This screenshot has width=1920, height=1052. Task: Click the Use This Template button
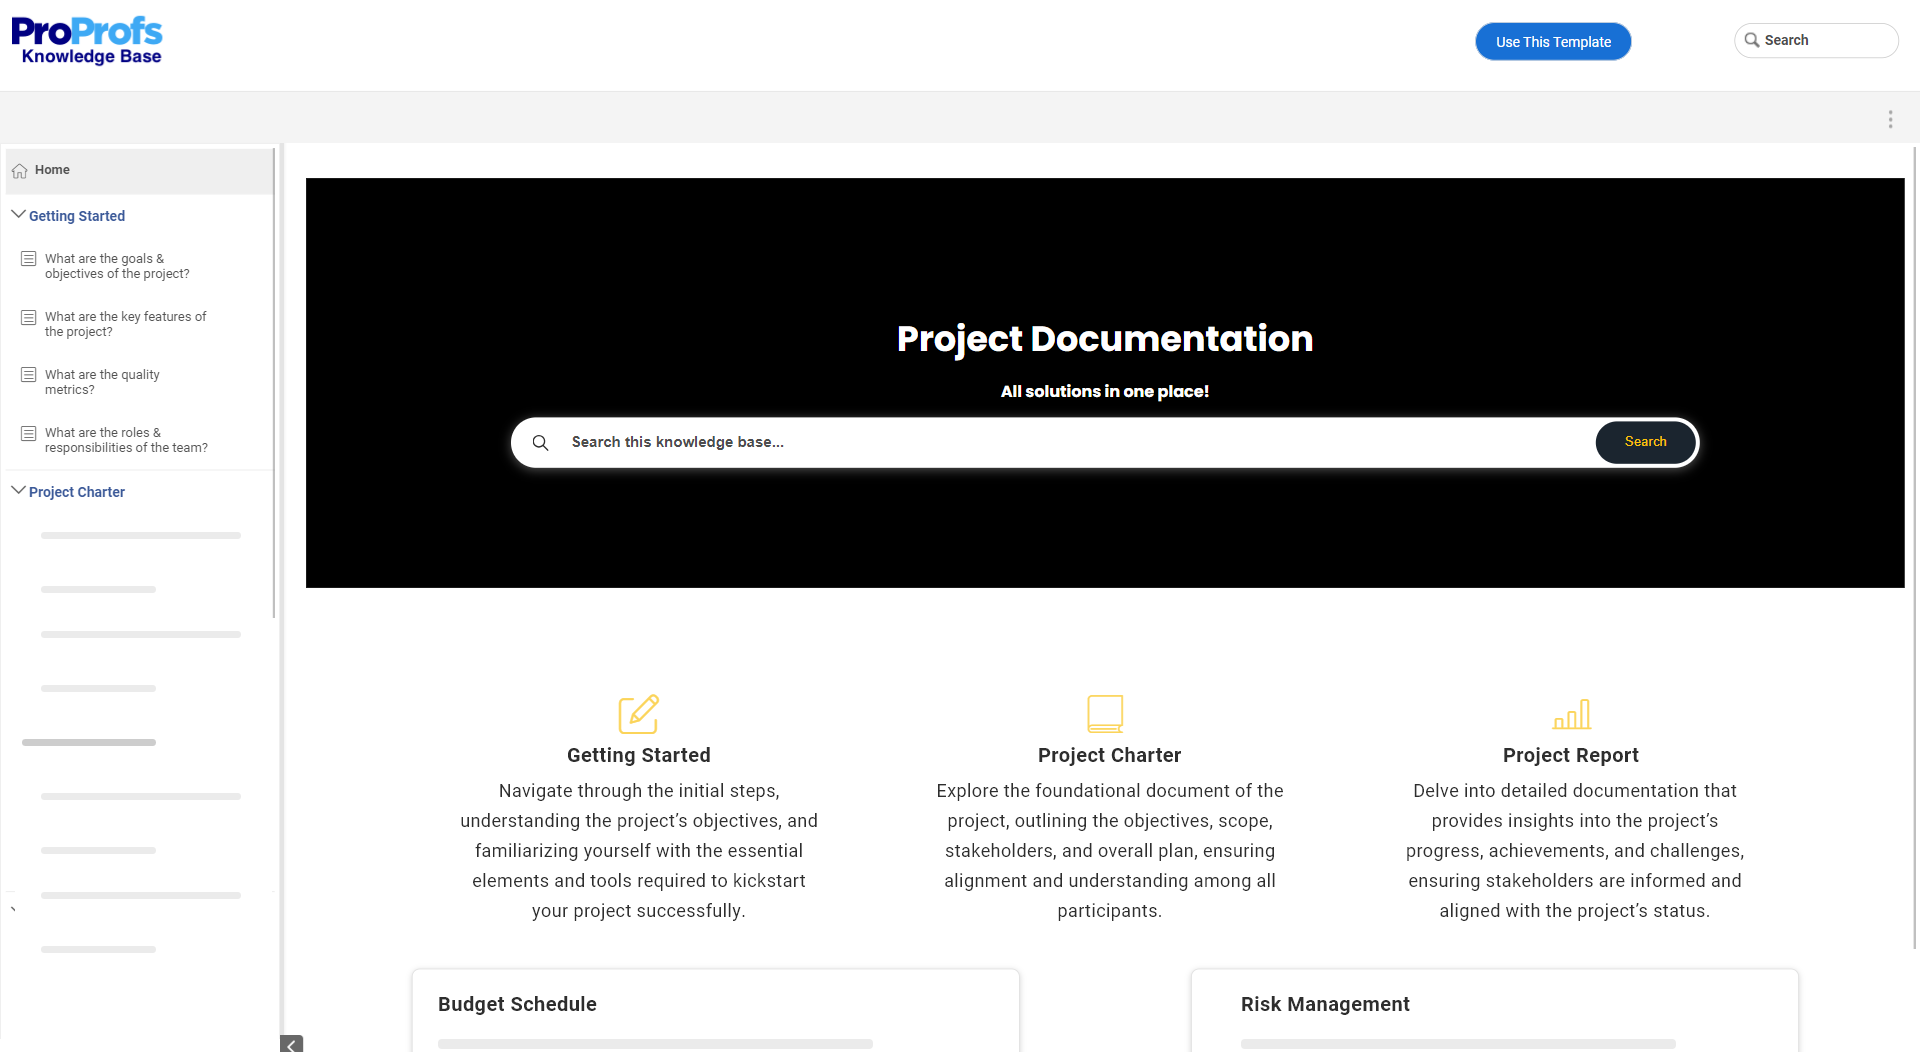pyautogui.click(x=1553, y=42)
